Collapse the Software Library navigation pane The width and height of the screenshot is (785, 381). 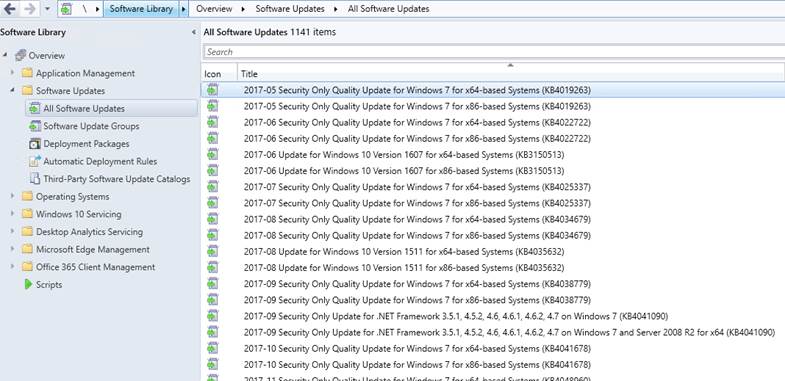pos(194,33)
